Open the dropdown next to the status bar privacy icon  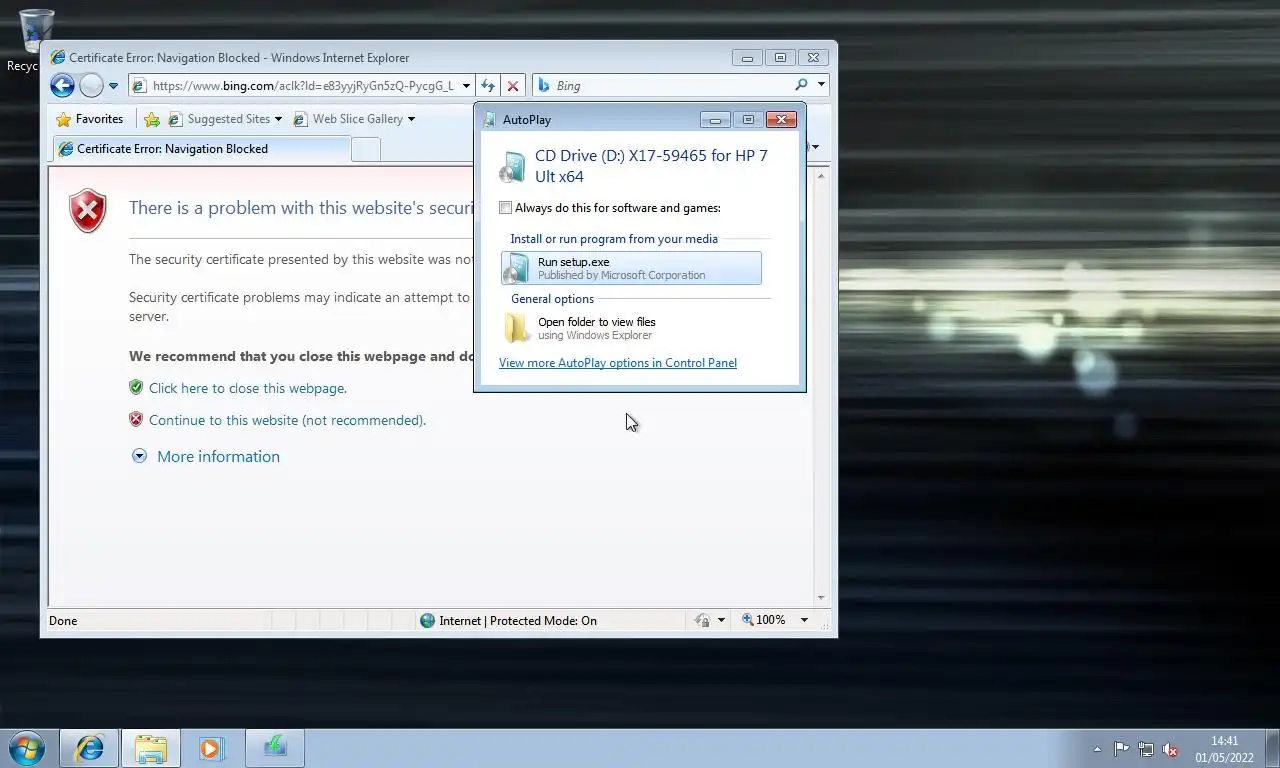tap(721, 620)
